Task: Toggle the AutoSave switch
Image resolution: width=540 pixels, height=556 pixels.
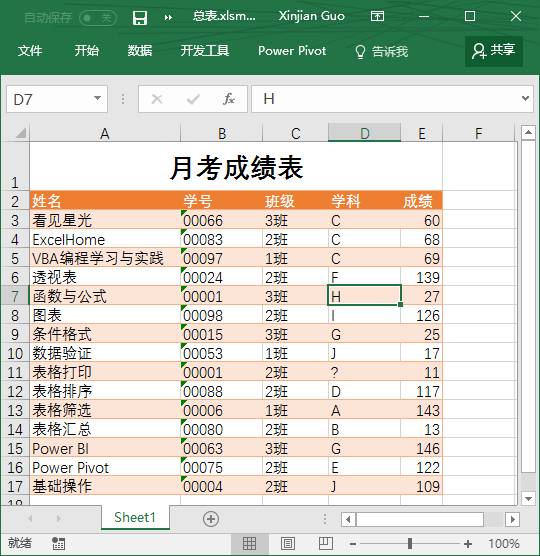Action: click(98, 17)
